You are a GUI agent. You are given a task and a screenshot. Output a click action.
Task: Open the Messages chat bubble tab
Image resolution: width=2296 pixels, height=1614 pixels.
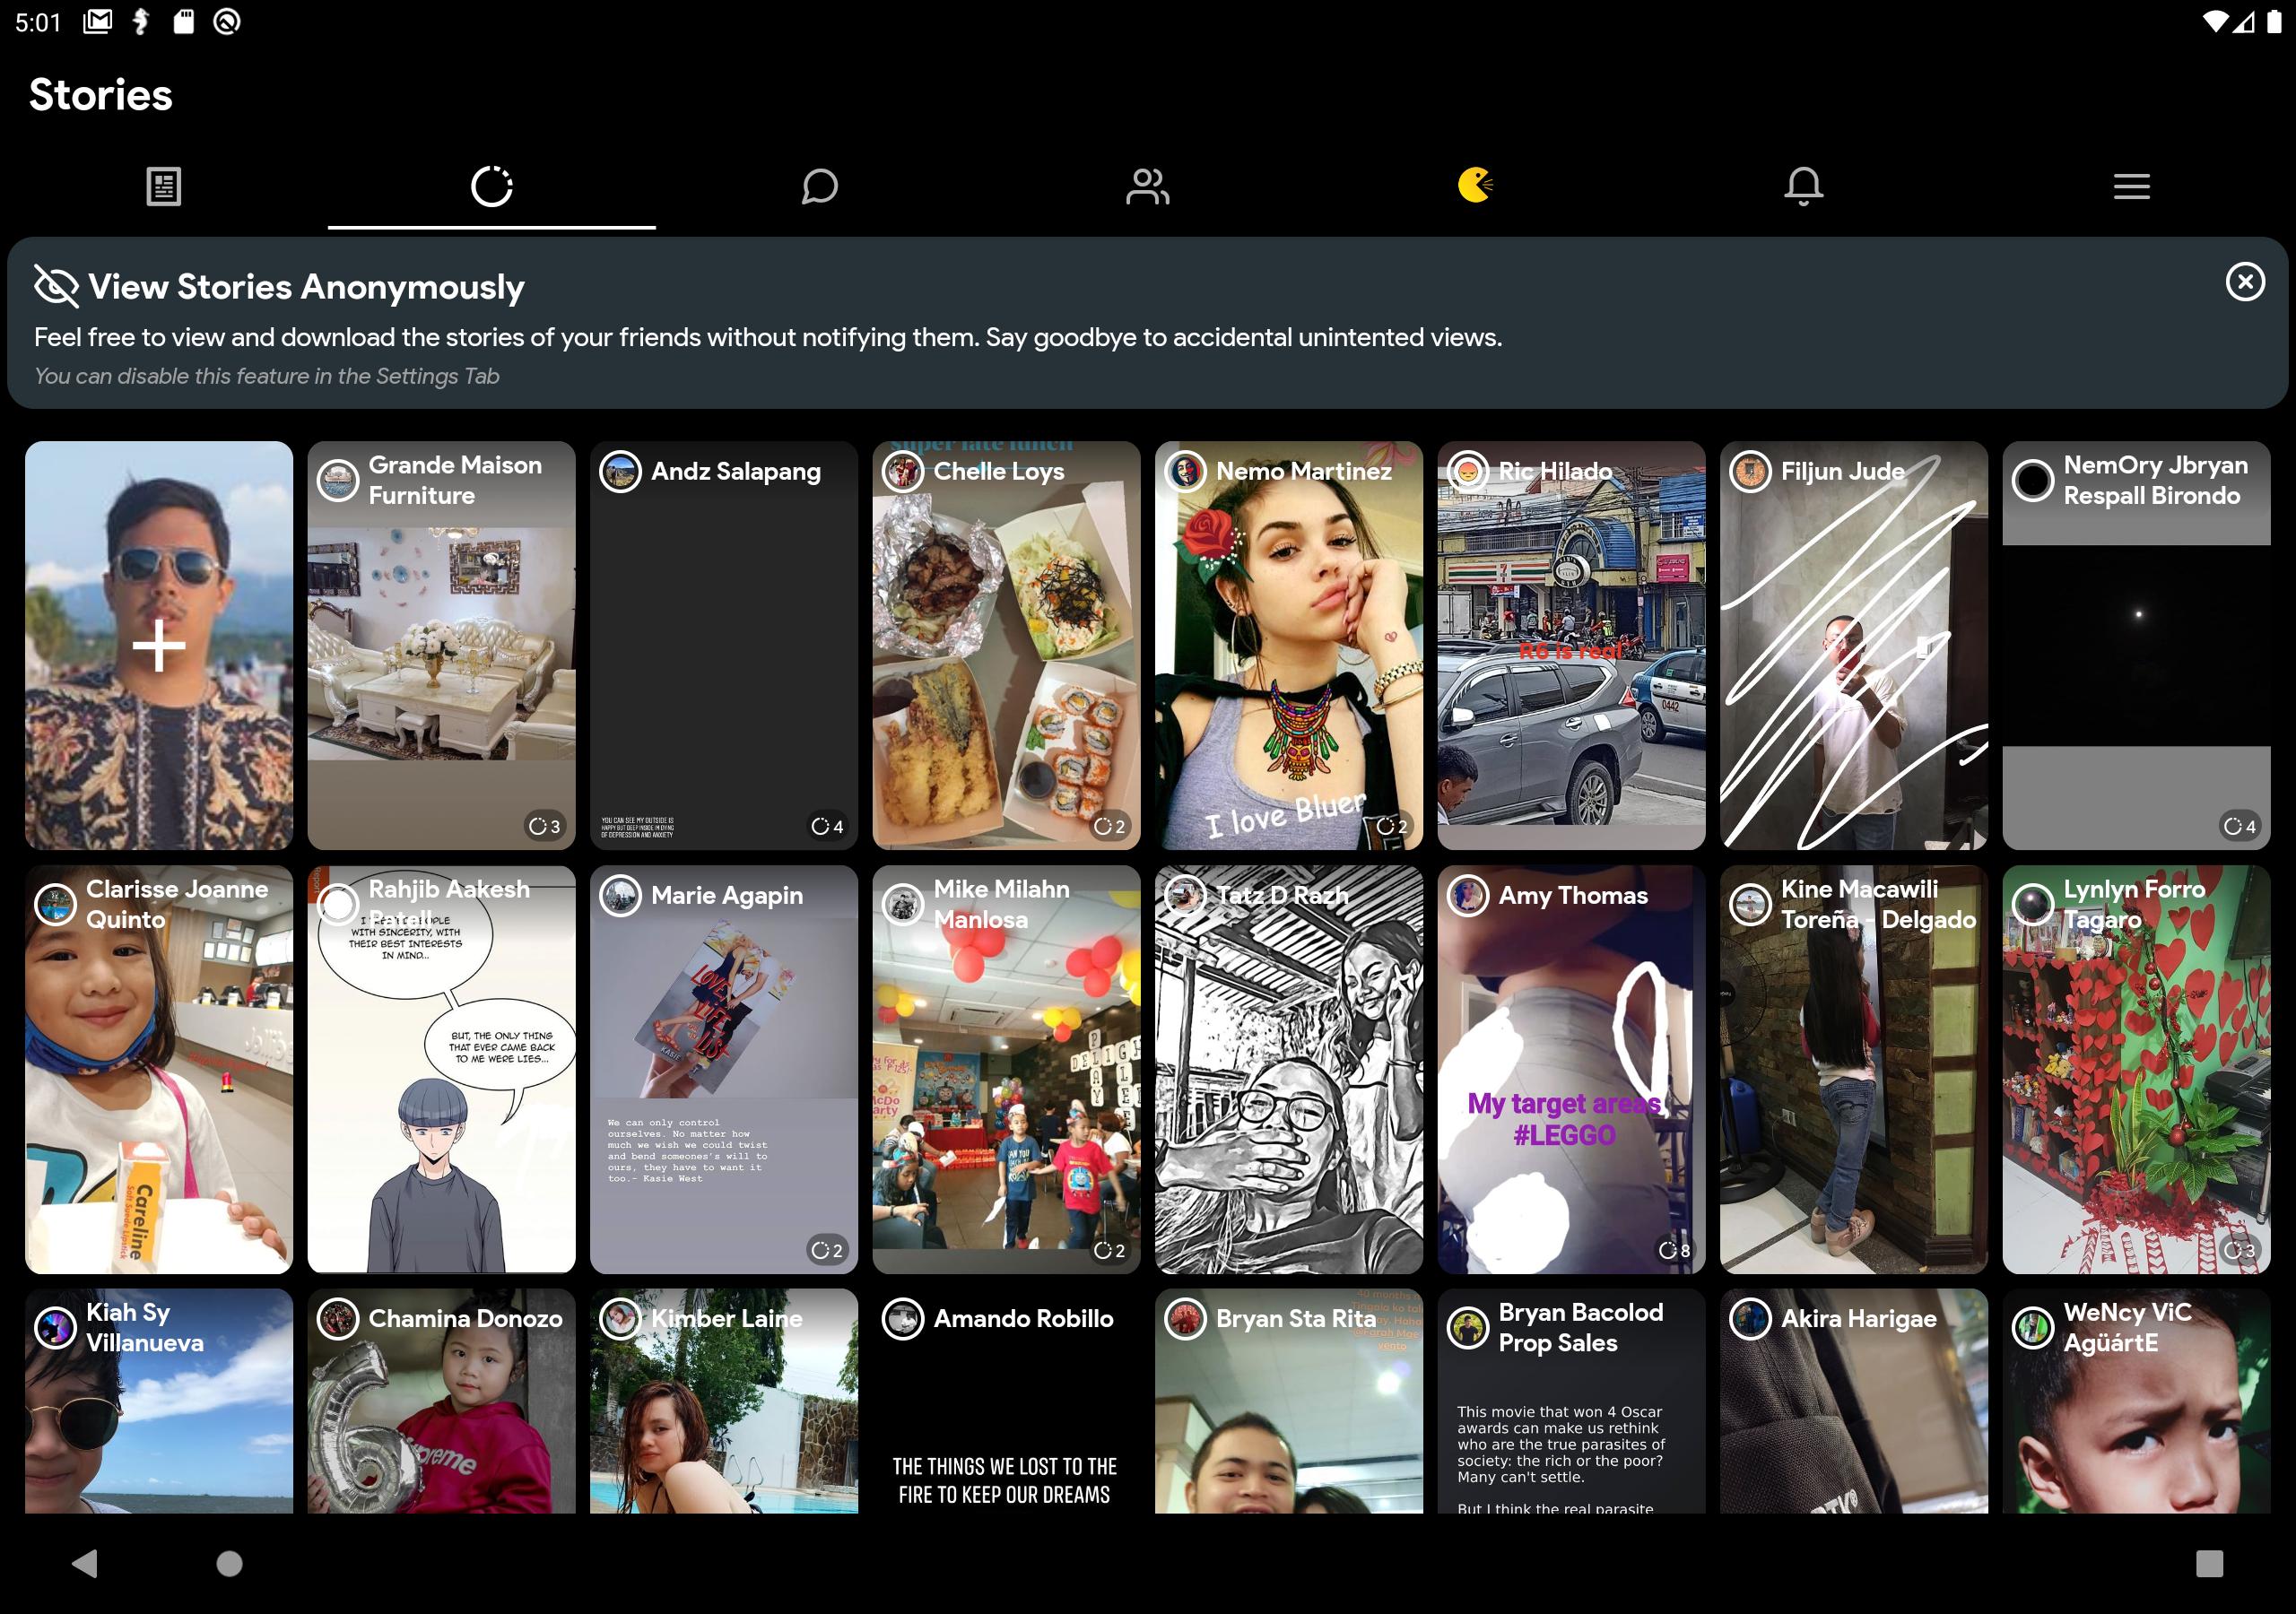pos(819,186)
